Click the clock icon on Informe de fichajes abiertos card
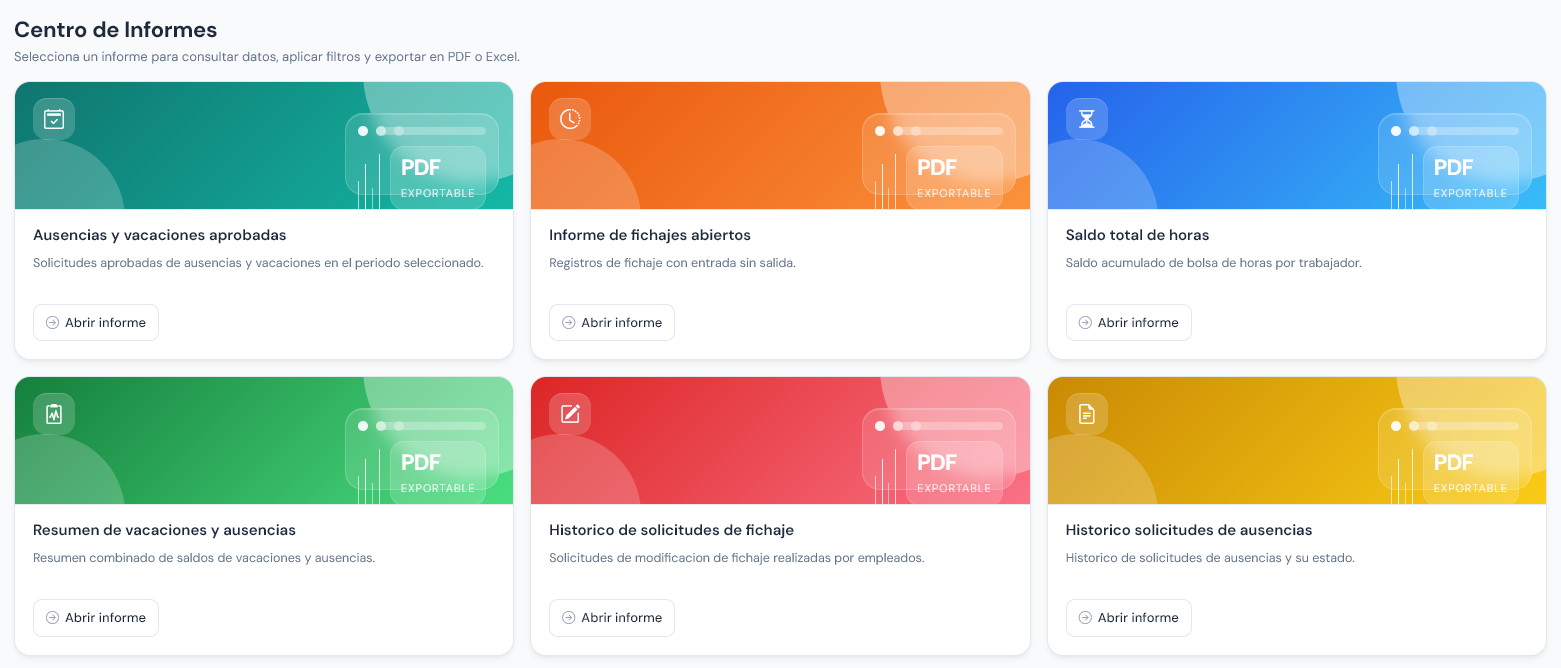Viewport: 1561px width, 668px height. (570, 119)
